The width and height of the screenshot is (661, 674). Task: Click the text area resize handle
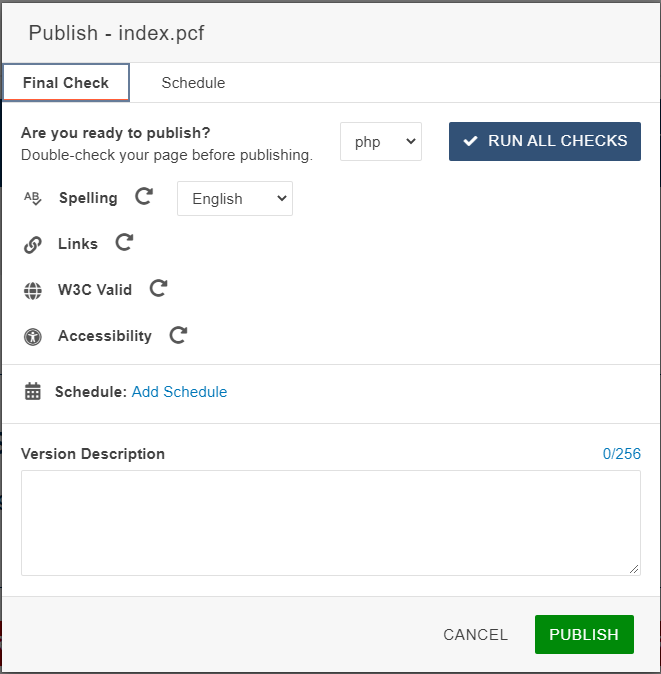point(634,569)
